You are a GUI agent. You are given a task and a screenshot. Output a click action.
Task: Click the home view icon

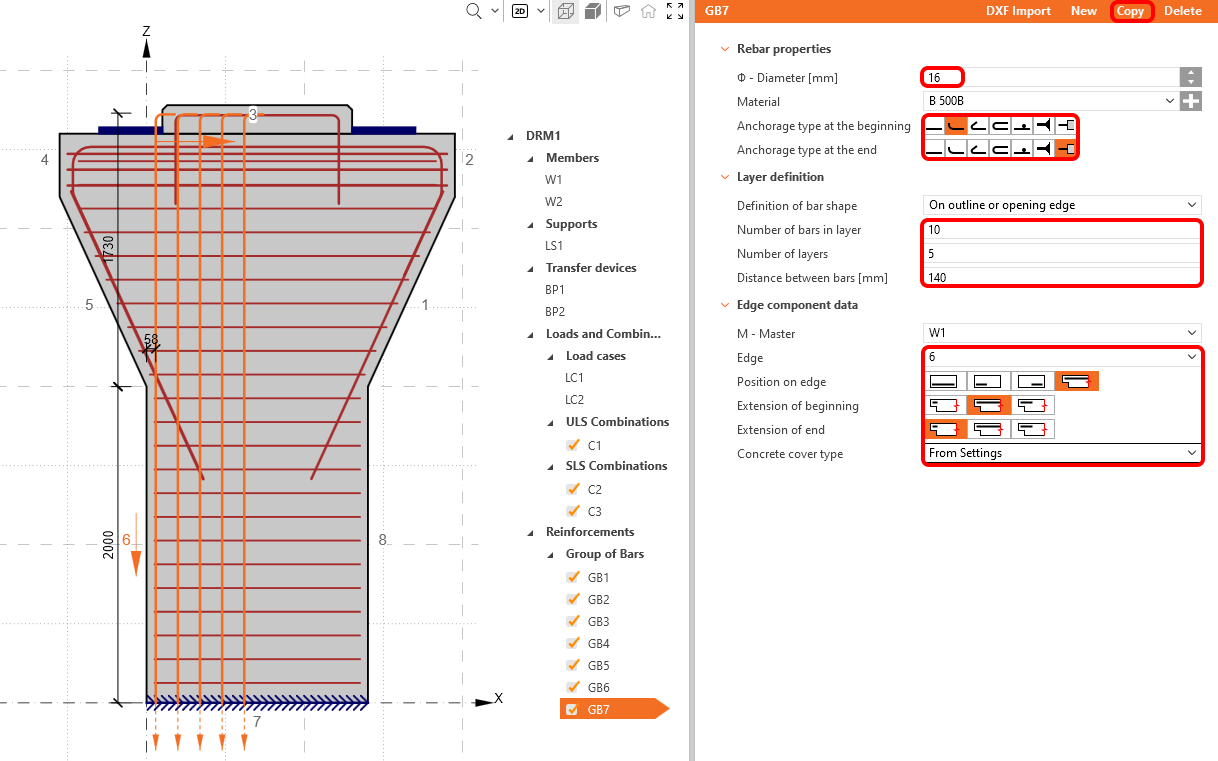[x=648, y=11]
